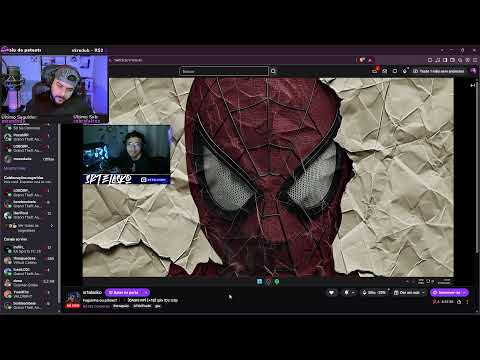Expand the arrow on the Subscribe button
Image resolution: width=480 pixels, height=360 pixels.
pos(465,292)
